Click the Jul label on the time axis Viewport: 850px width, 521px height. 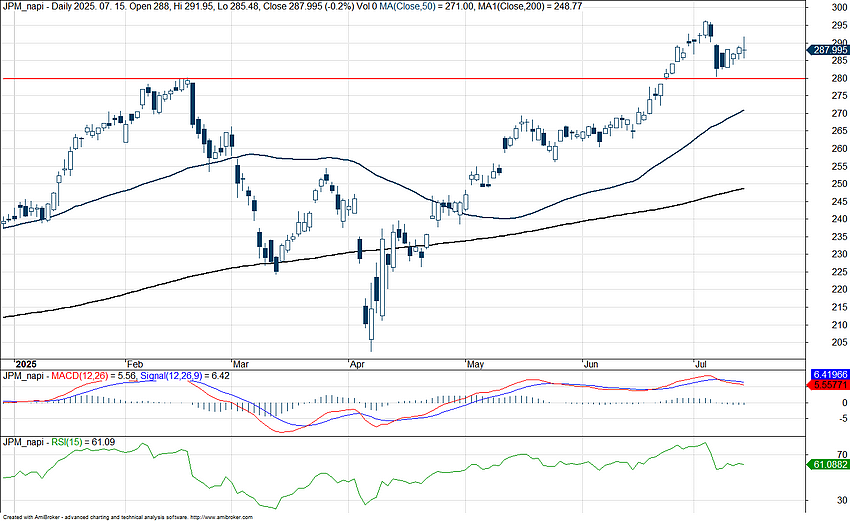pyautogui.click(x=701, y=364)
